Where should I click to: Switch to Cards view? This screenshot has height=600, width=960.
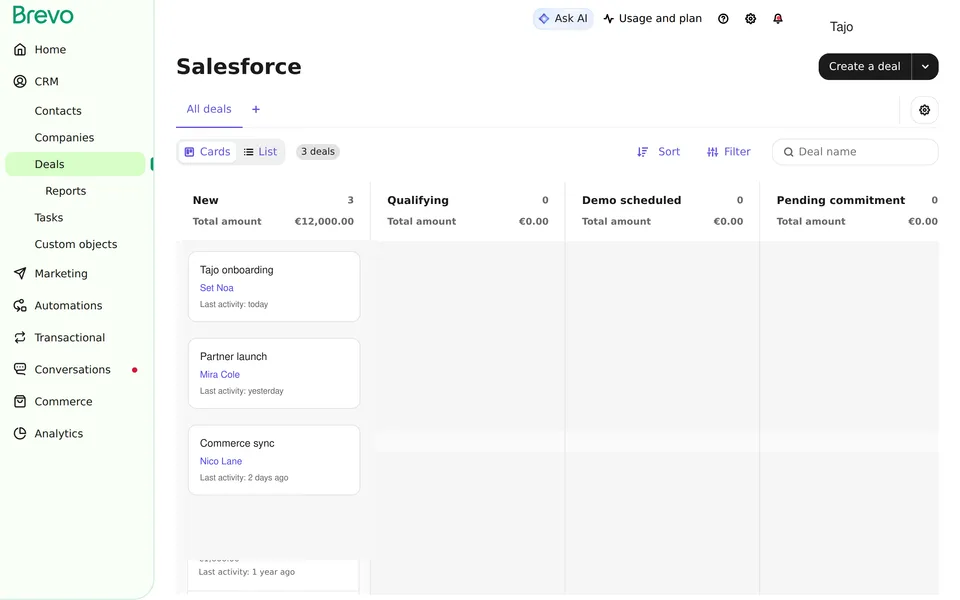[x=208, y=152]
